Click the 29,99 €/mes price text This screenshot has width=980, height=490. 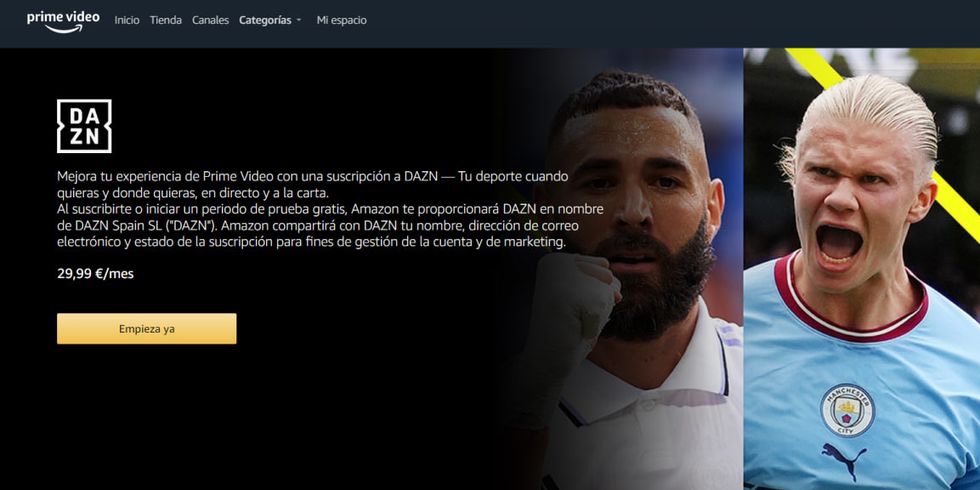click(x=95, y=274)
